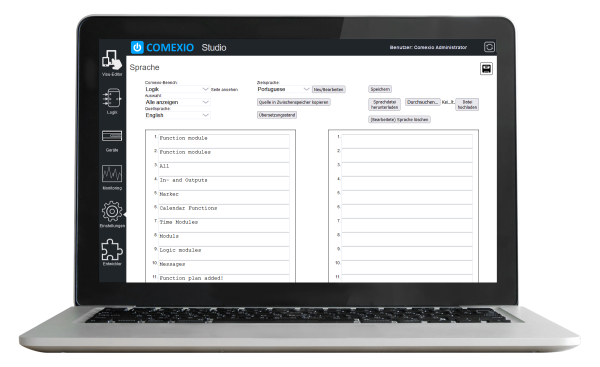Click the 'Calendar Functions' source text field

224,211
